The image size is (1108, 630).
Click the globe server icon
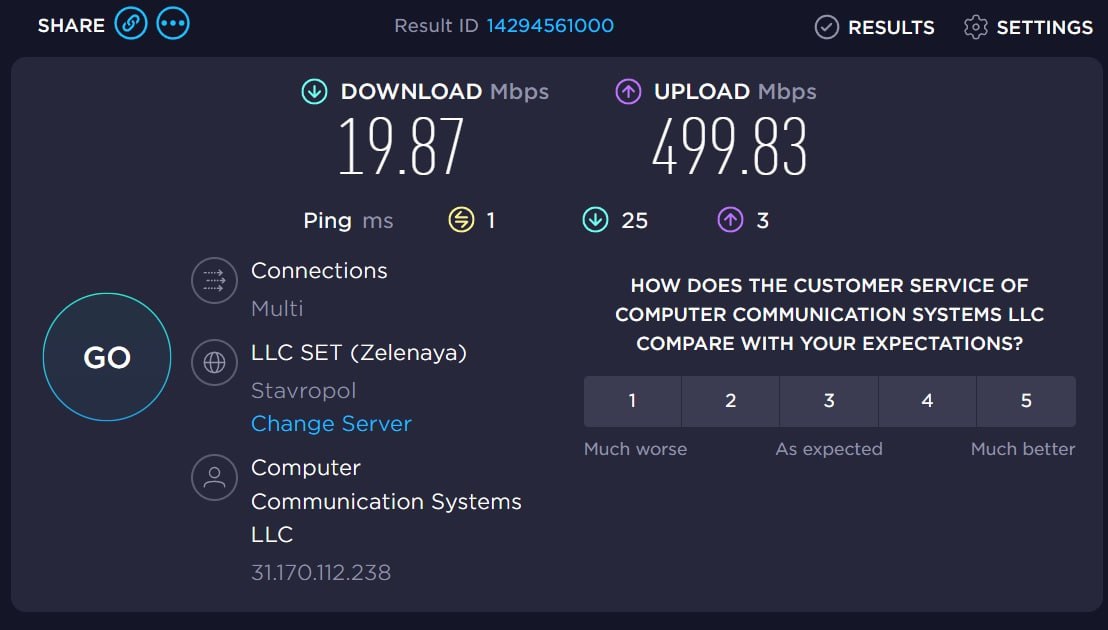(x=214, y=362)
